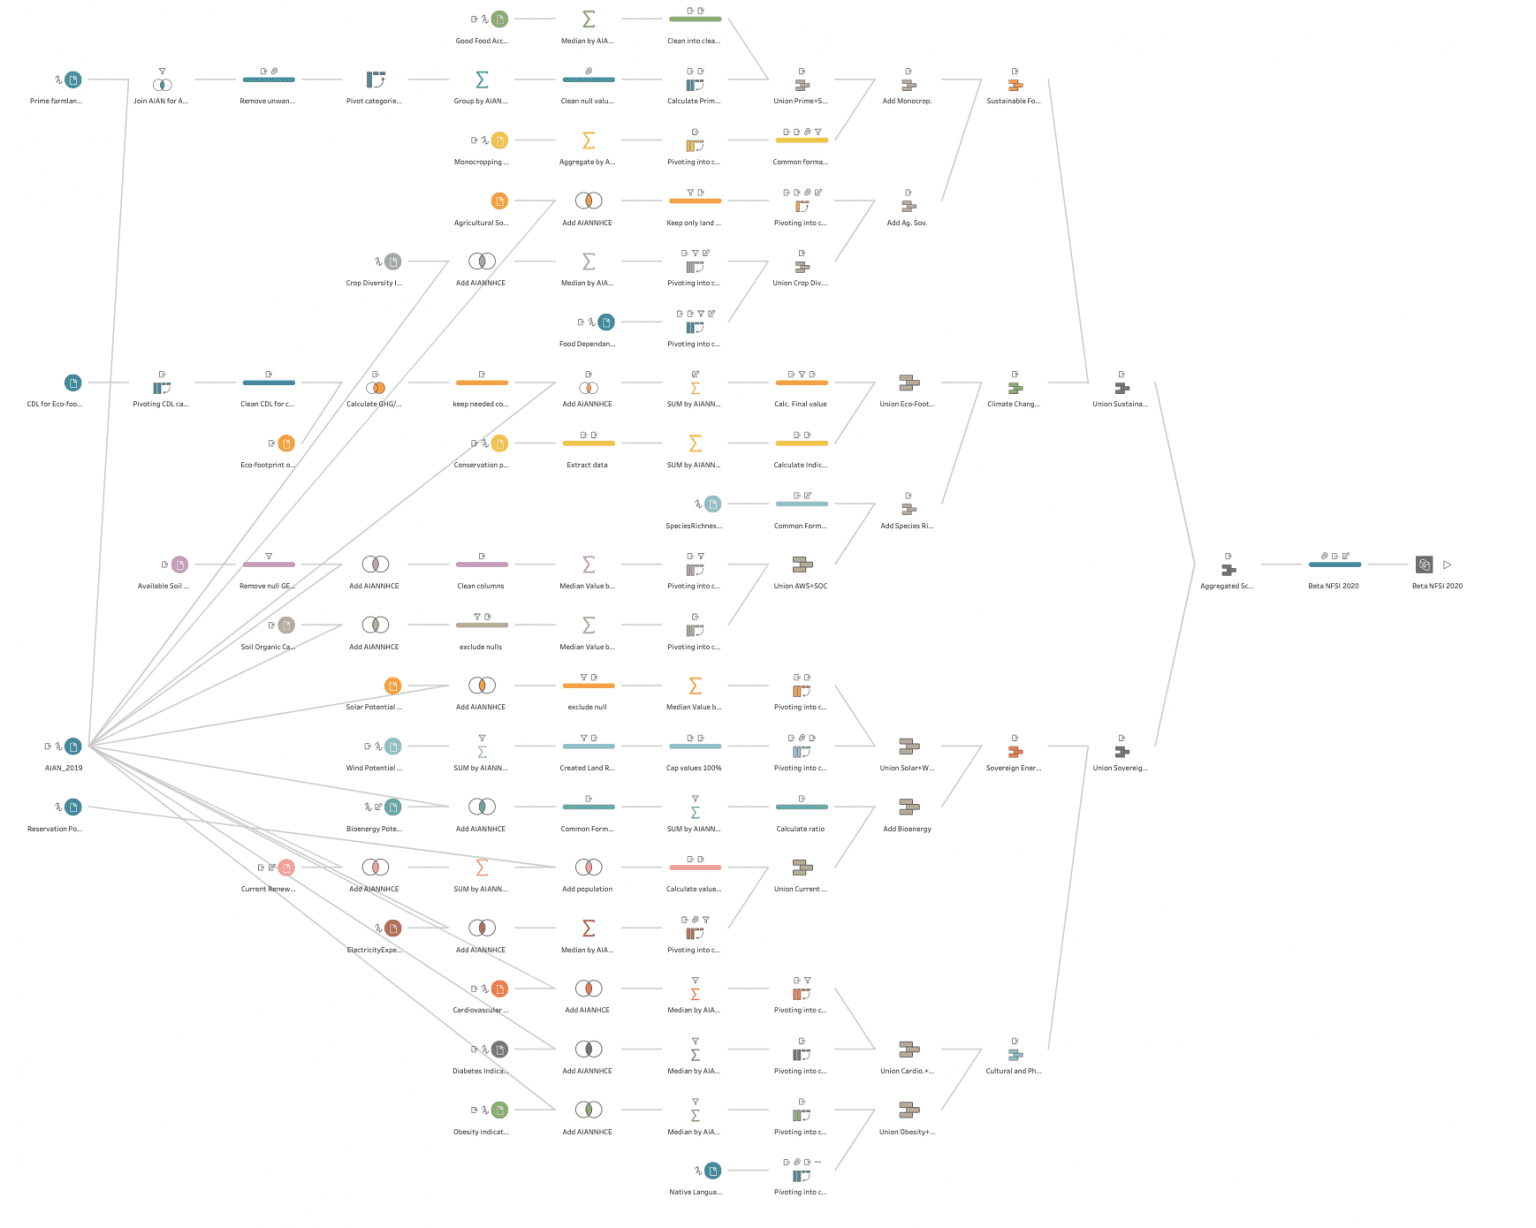Image resolution: width=1536 pixels, height=1228 pixels.
Task: Click the Good Food Acc... input node
Action: tap(499, 19)
